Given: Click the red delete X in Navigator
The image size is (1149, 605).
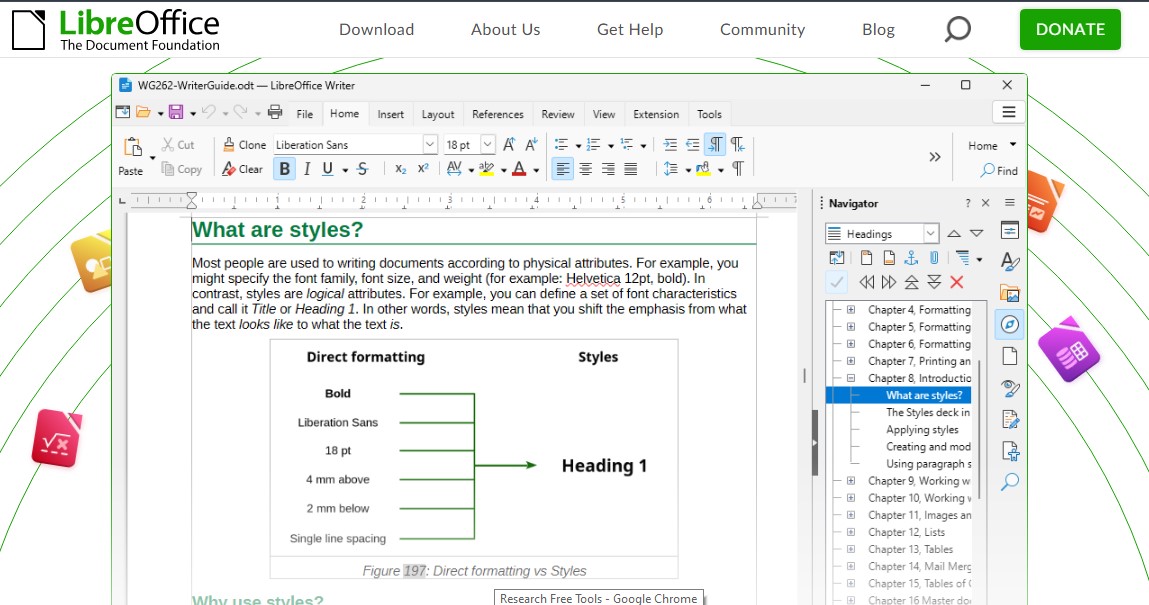Looking at the screenshot, I should 956,282.
